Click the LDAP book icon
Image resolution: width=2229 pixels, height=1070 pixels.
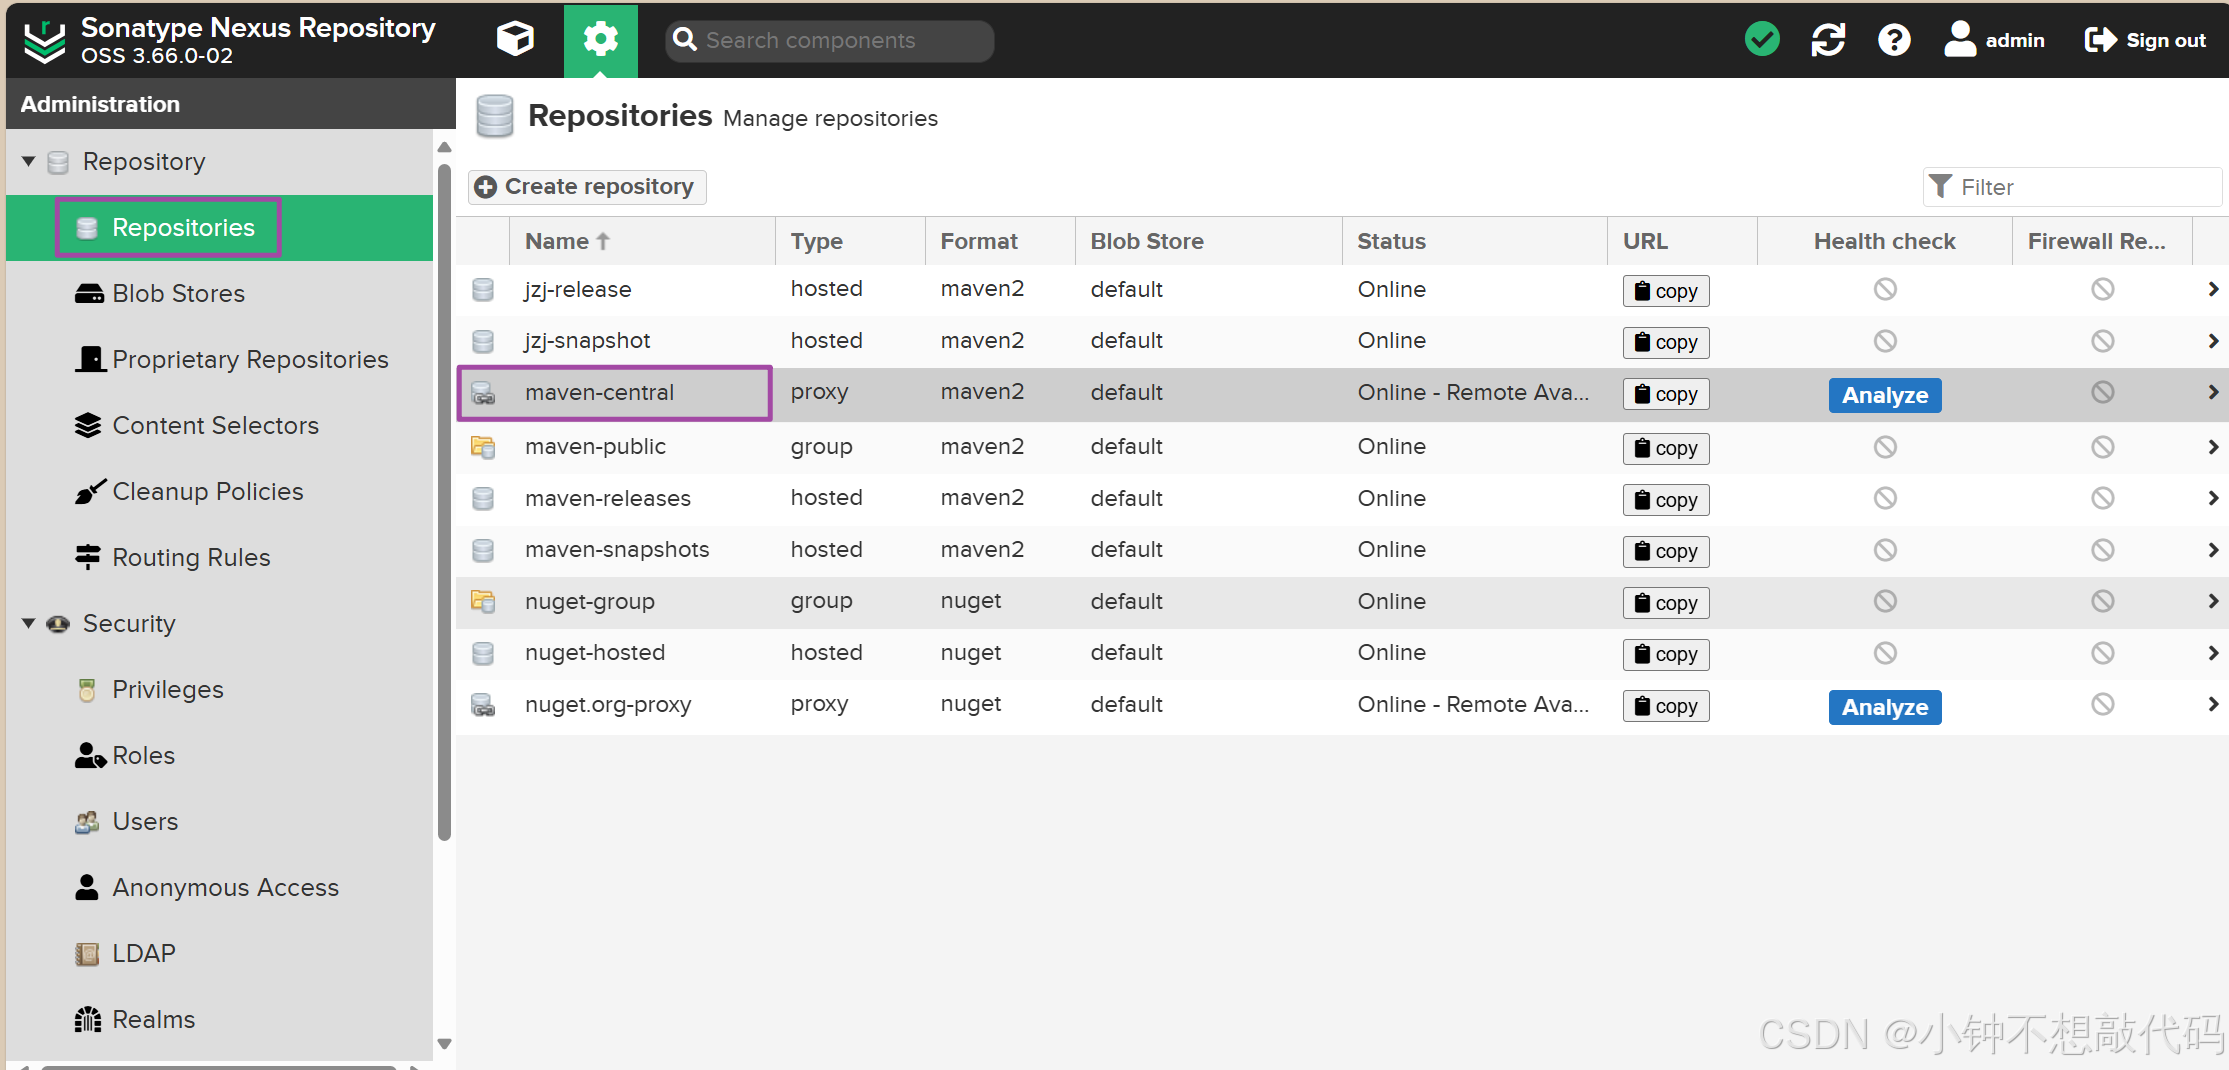tap(88, 954)
